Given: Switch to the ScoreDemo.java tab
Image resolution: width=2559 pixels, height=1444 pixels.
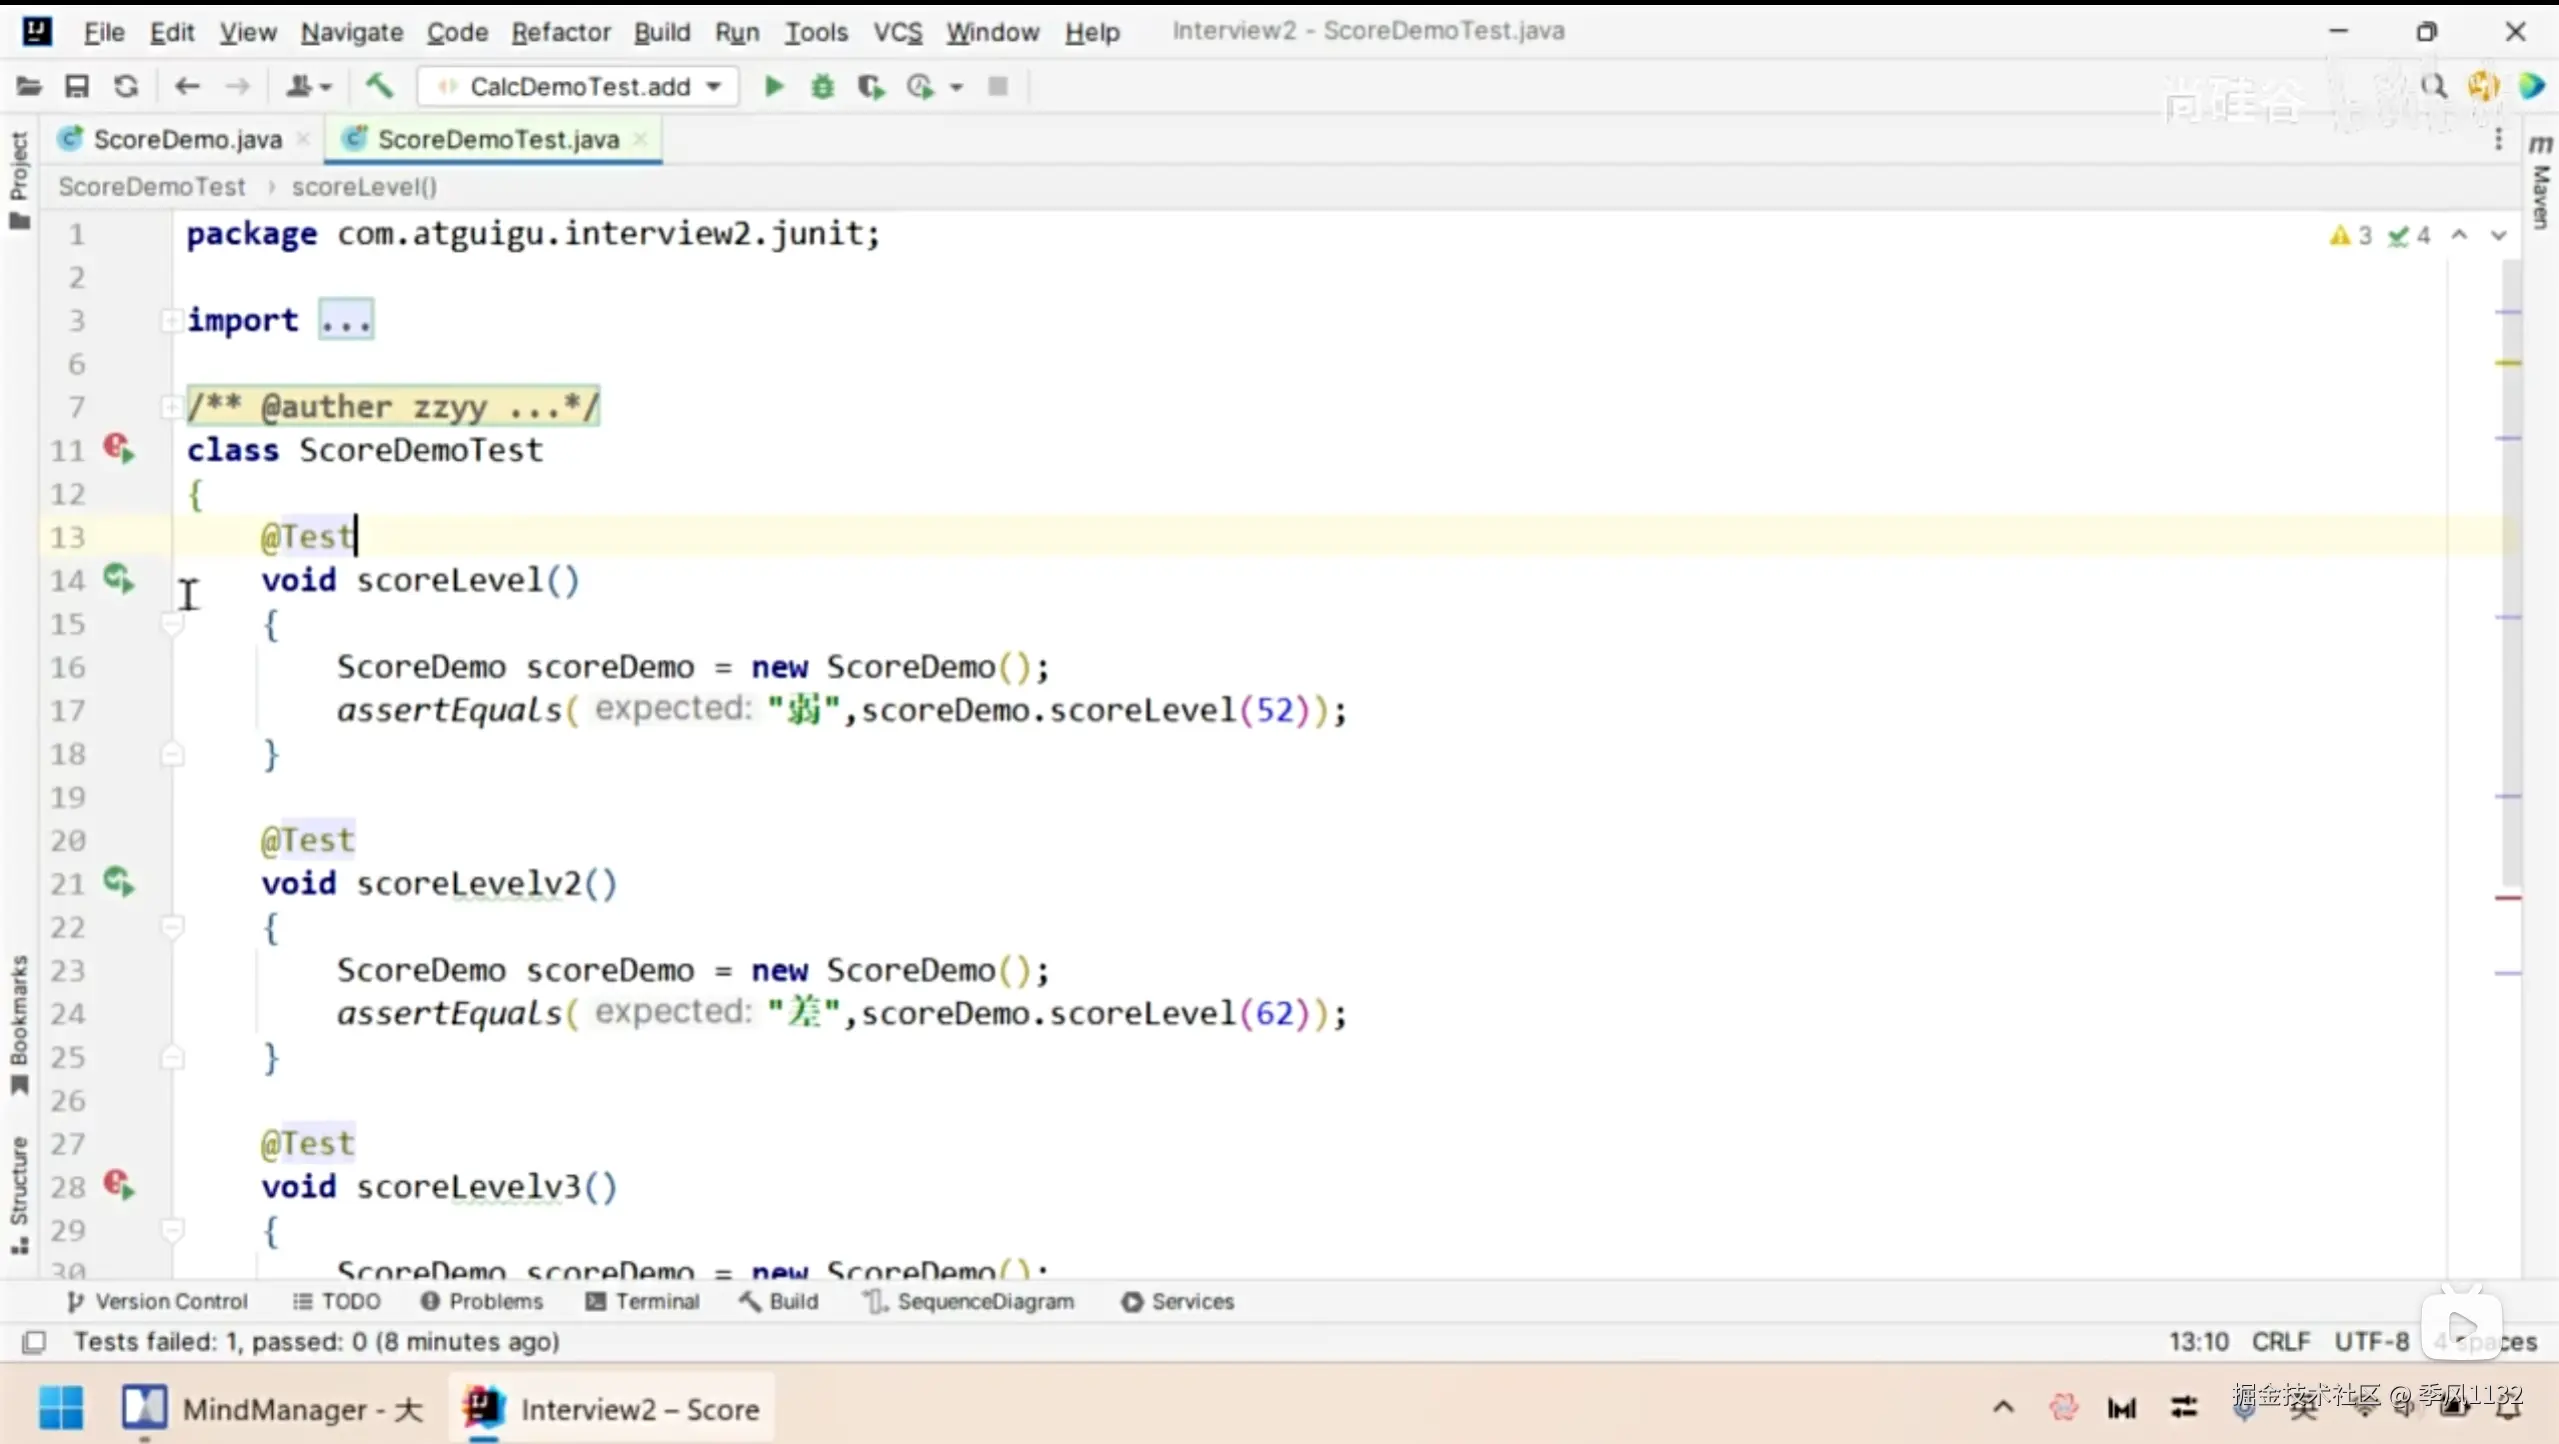Looking at the screenshot, I should pyautogui.click(x=187, y=139).
